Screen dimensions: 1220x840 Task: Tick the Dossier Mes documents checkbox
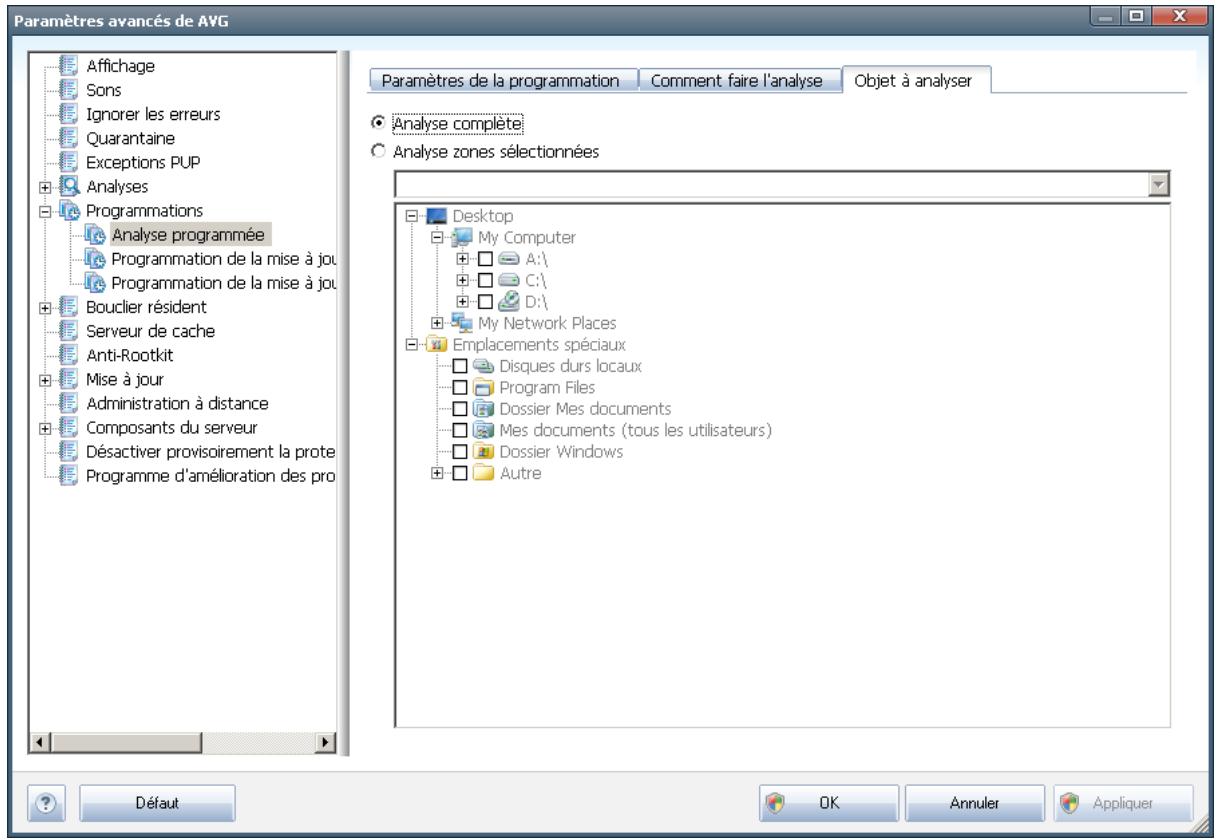(x=460, y=408)
